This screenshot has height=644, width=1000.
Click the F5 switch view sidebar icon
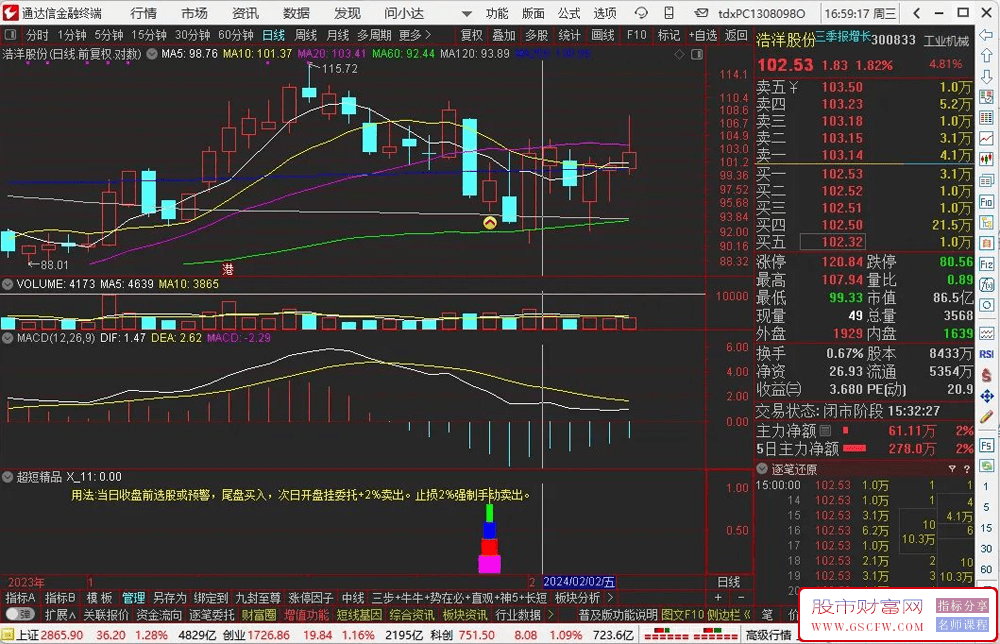click(x=987, y=446)
